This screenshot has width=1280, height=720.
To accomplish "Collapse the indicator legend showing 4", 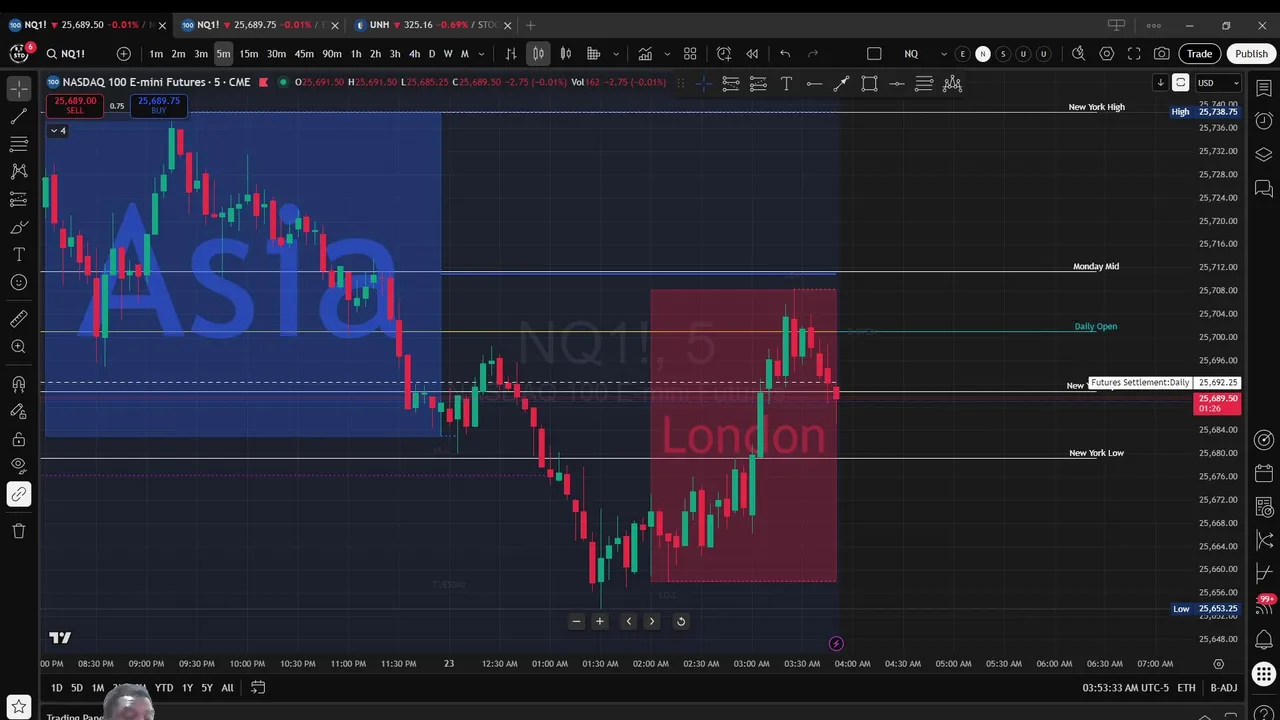I will tap(58, 131).
